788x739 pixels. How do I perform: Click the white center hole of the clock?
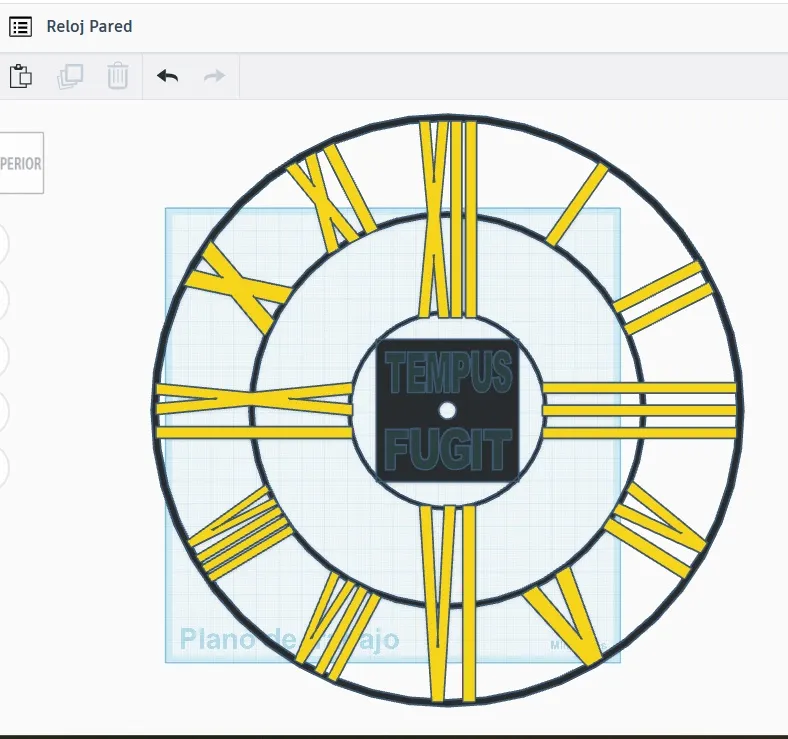pyautogui.click(x=447, y=411)
